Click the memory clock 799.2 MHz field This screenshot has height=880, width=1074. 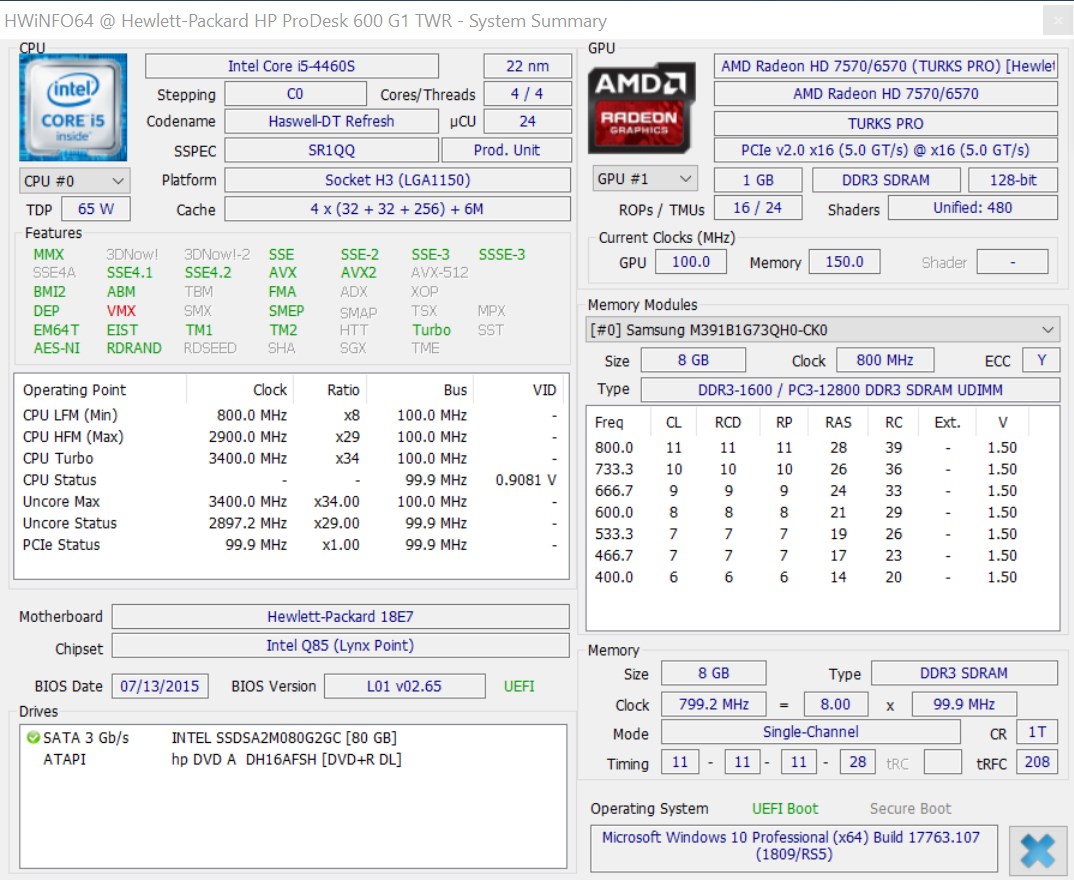click(x=713, y=704)
